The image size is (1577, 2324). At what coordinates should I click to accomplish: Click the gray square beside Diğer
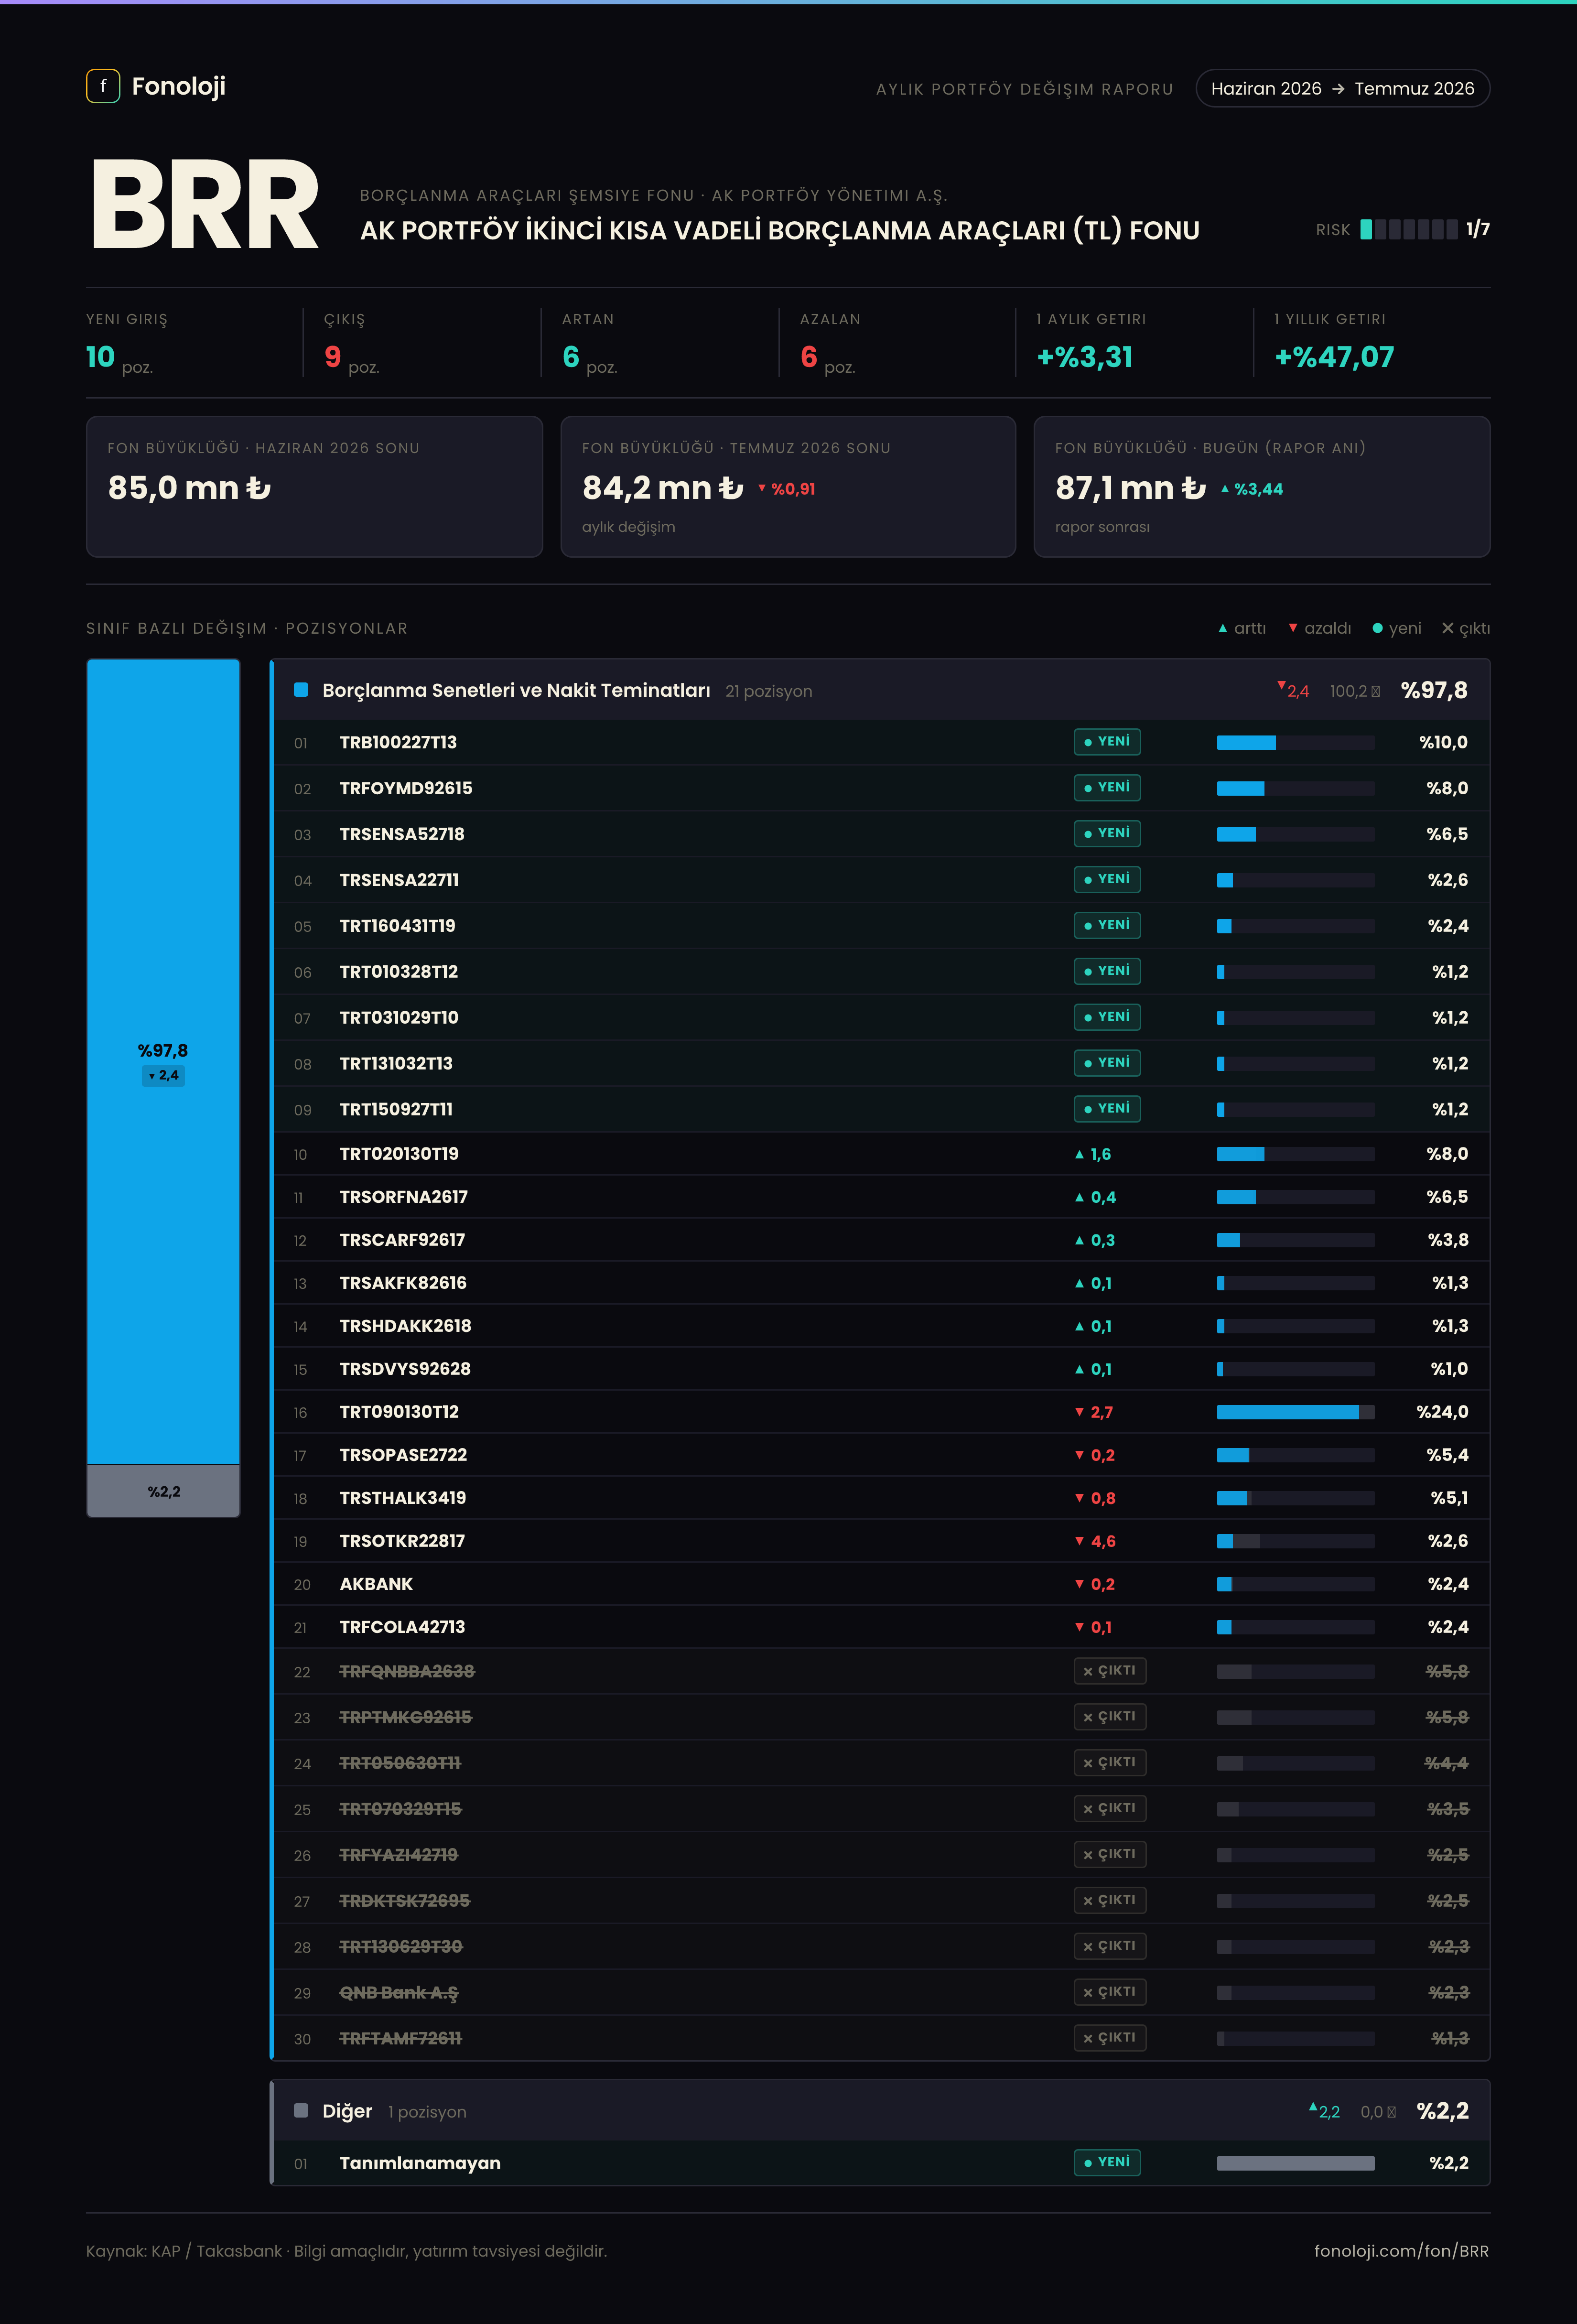(301, 2111)
